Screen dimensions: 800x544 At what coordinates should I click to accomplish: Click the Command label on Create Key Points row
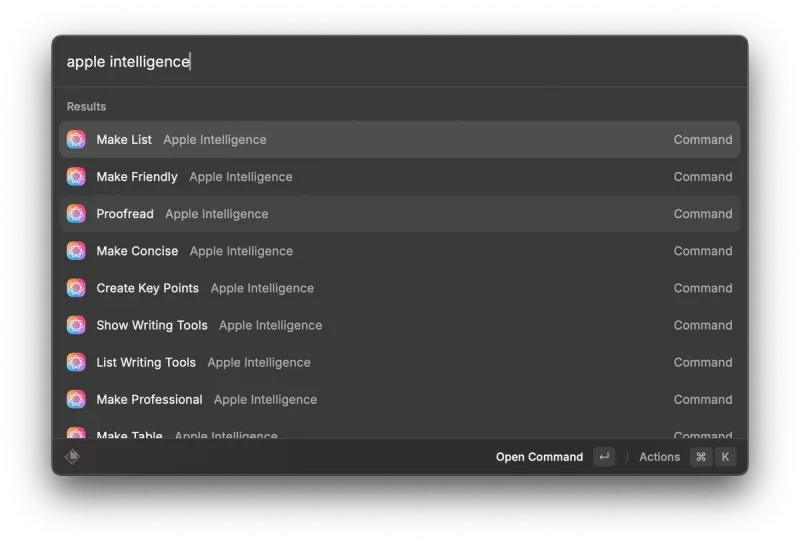coord(703,288)
